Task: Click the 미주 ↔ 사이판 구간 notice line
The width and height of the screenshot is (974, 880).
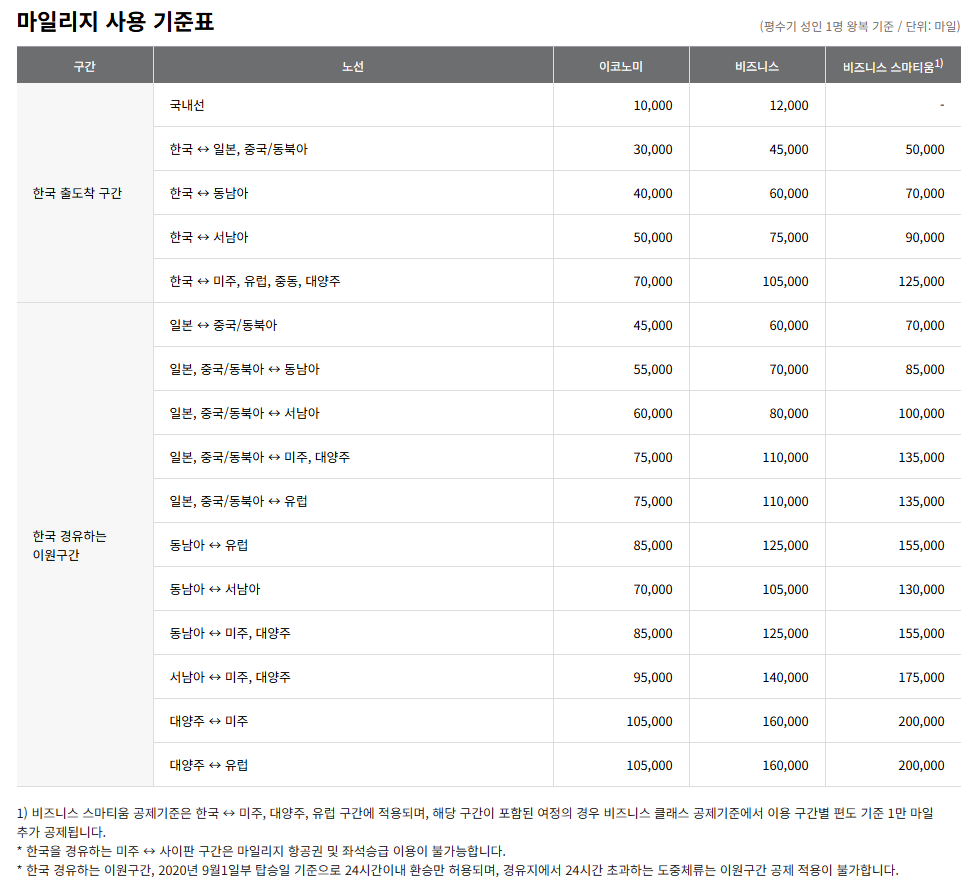Action: point(262,851)
